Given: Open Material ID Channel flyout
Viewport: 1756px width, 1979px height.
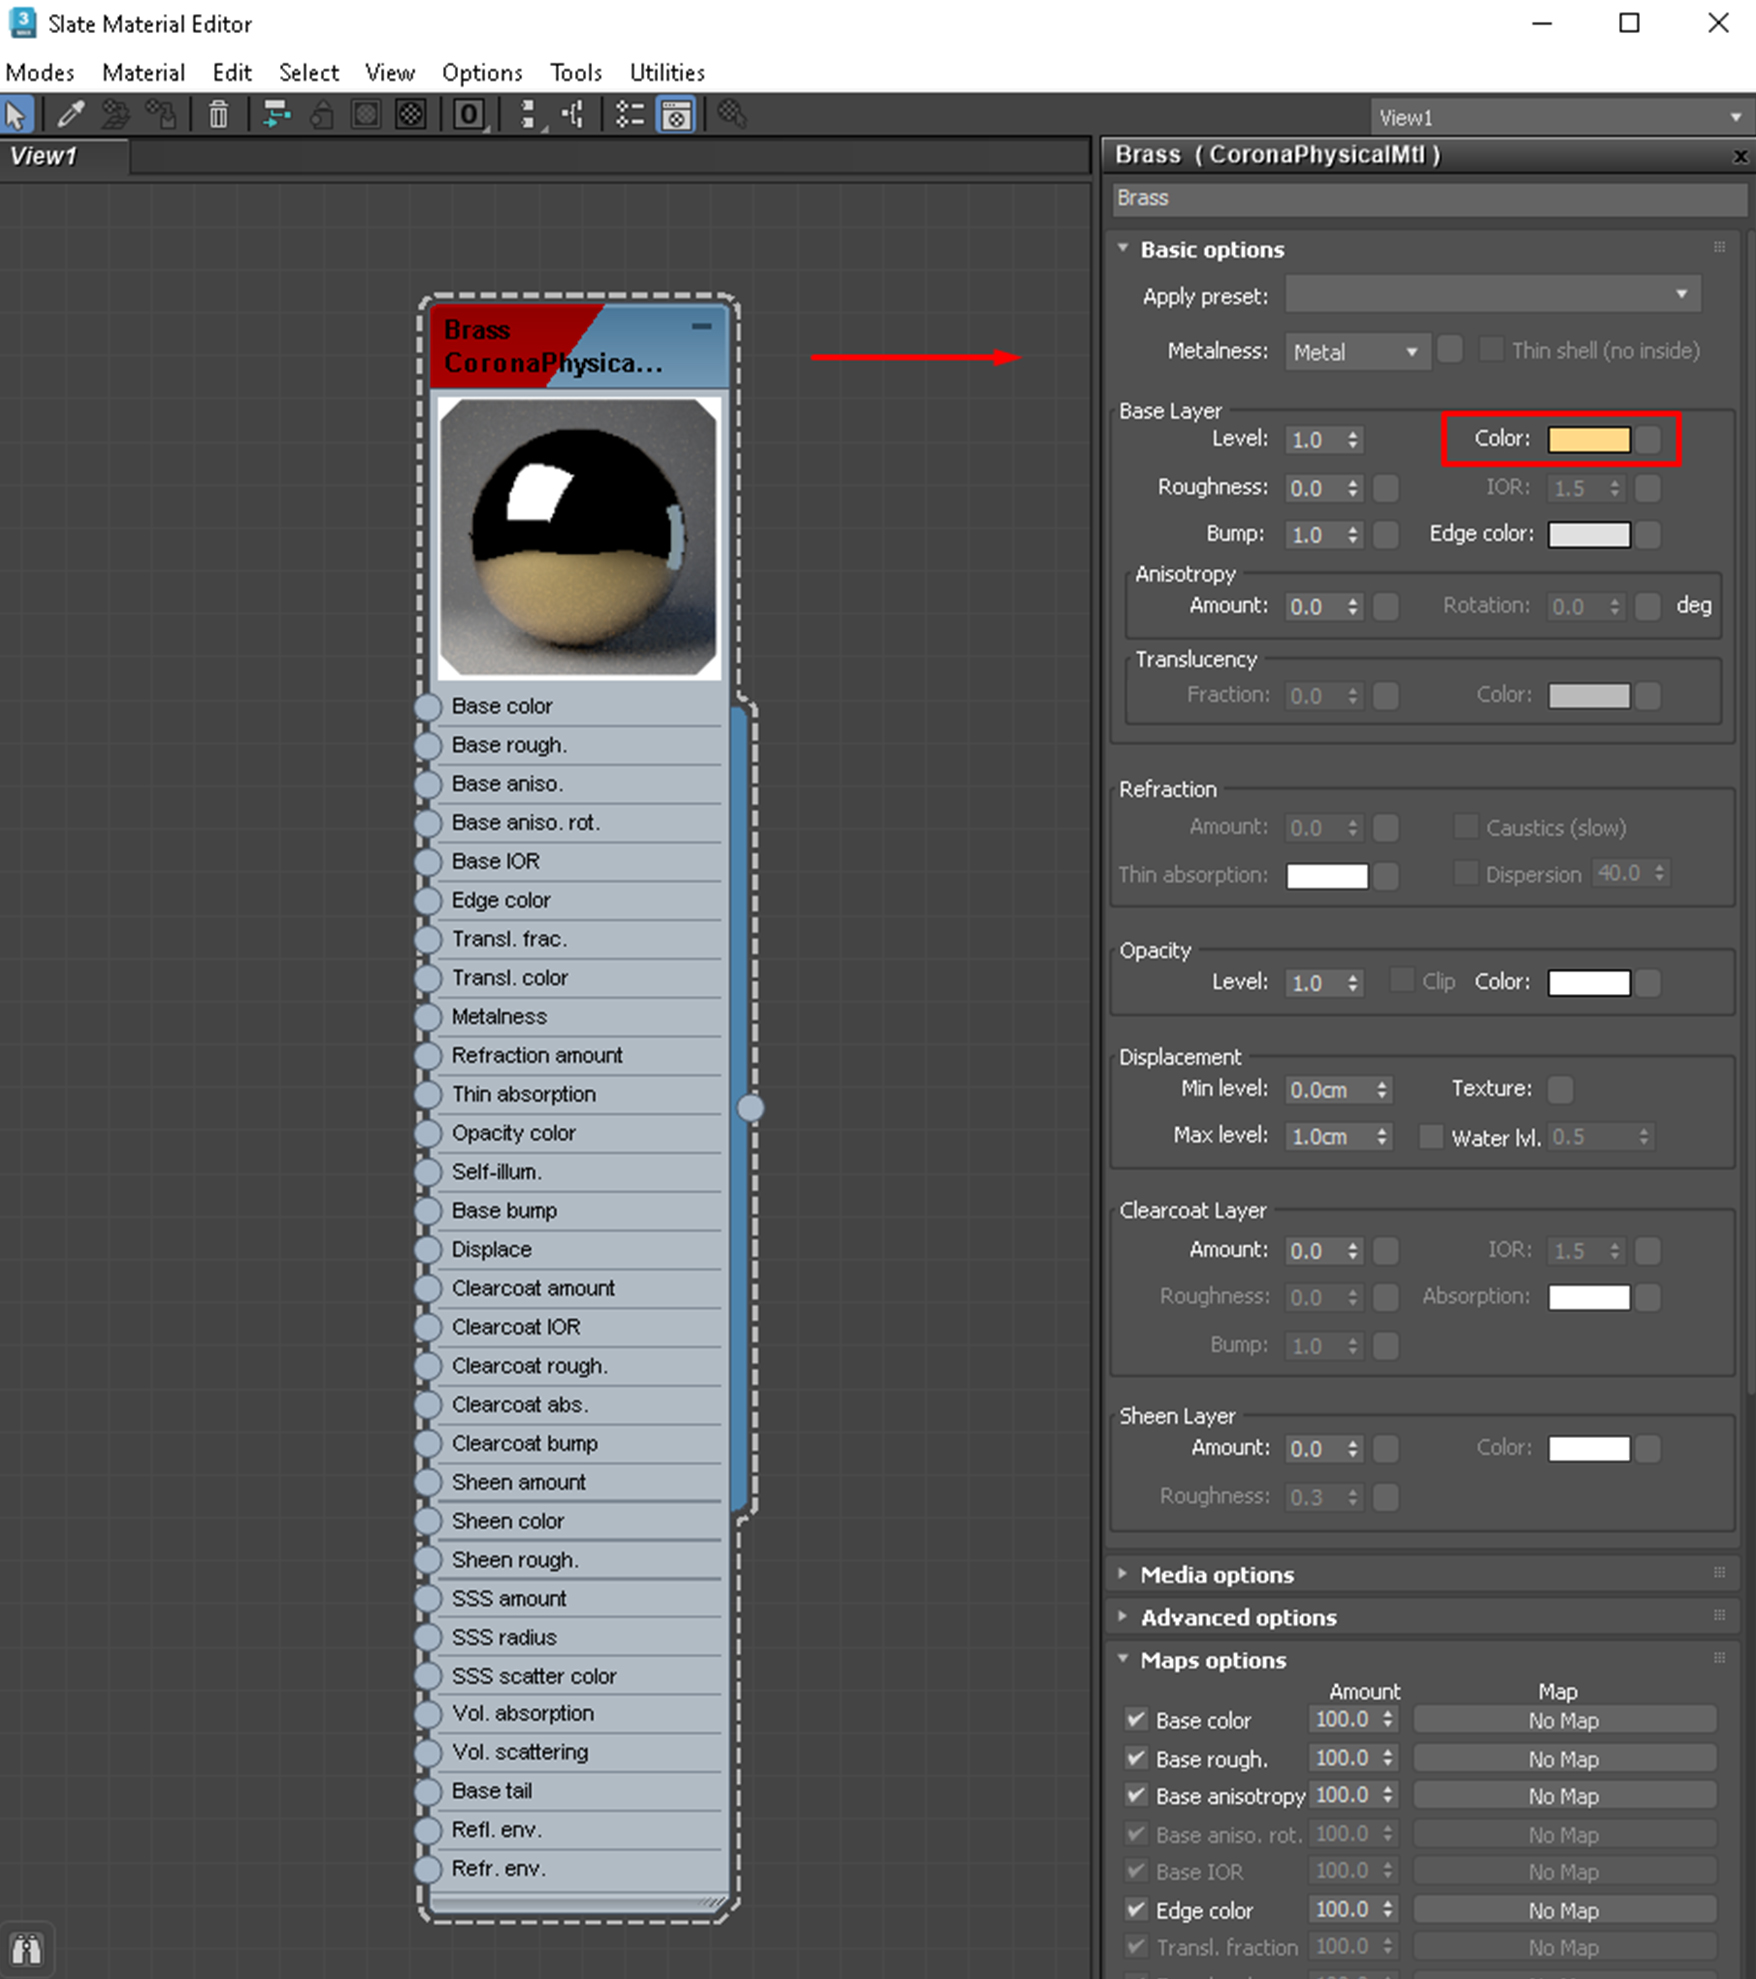Looking at the screenshot, I should click(x=470, y=115).
